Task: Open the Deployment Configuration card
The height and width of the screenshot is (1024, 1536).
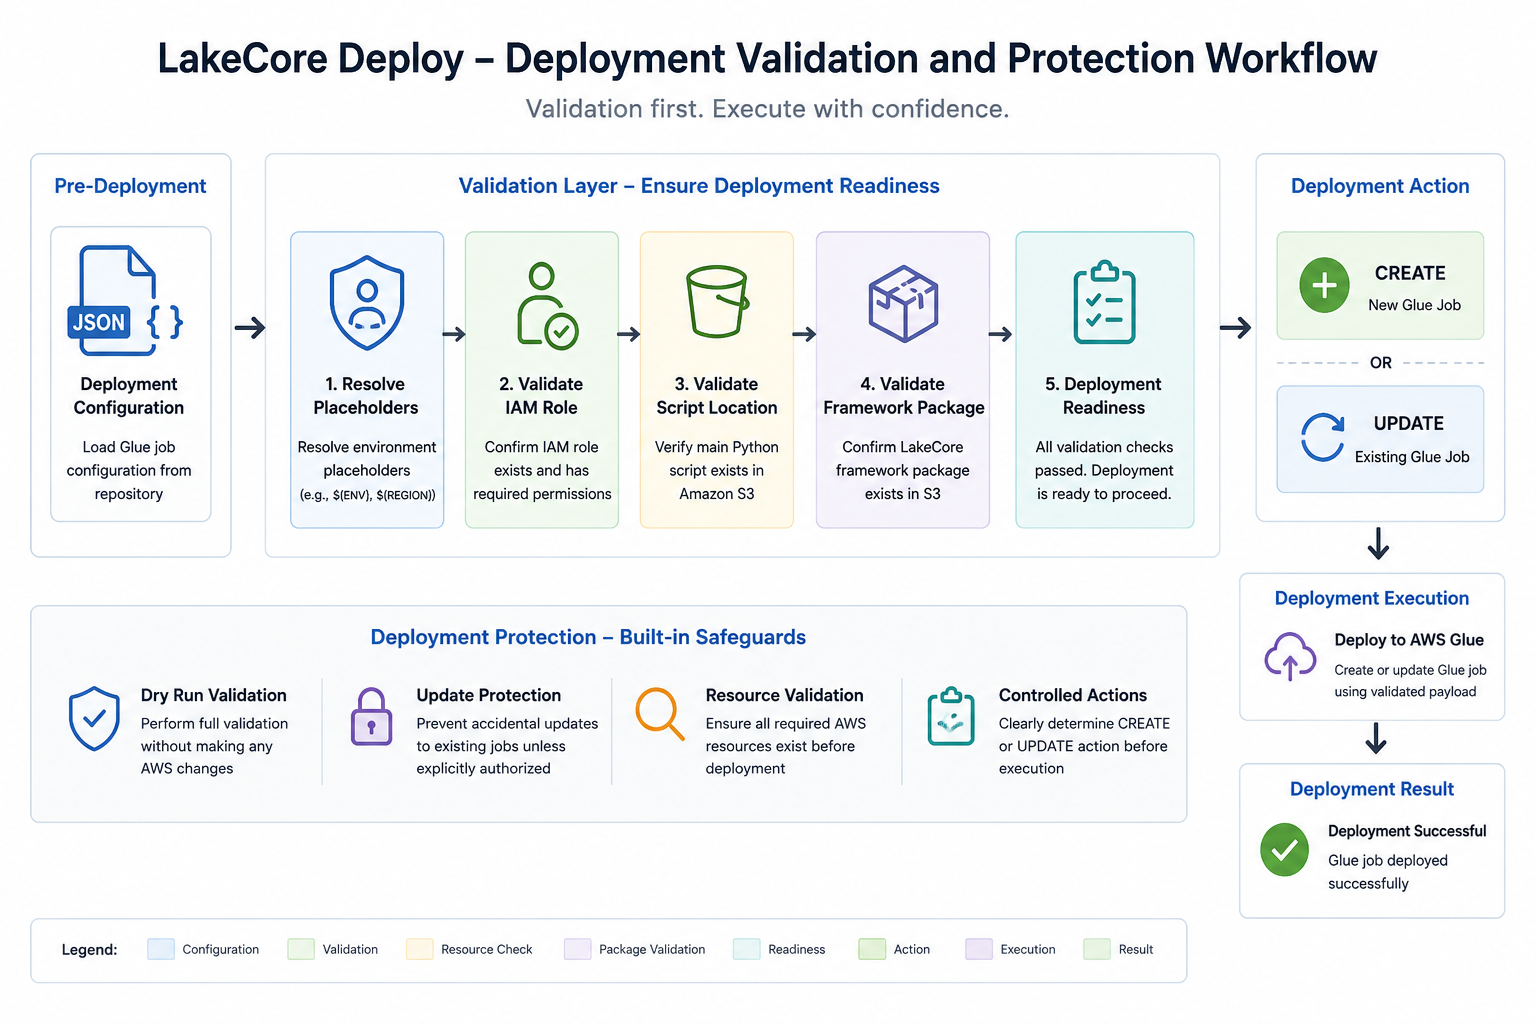Action: point(131,374)
